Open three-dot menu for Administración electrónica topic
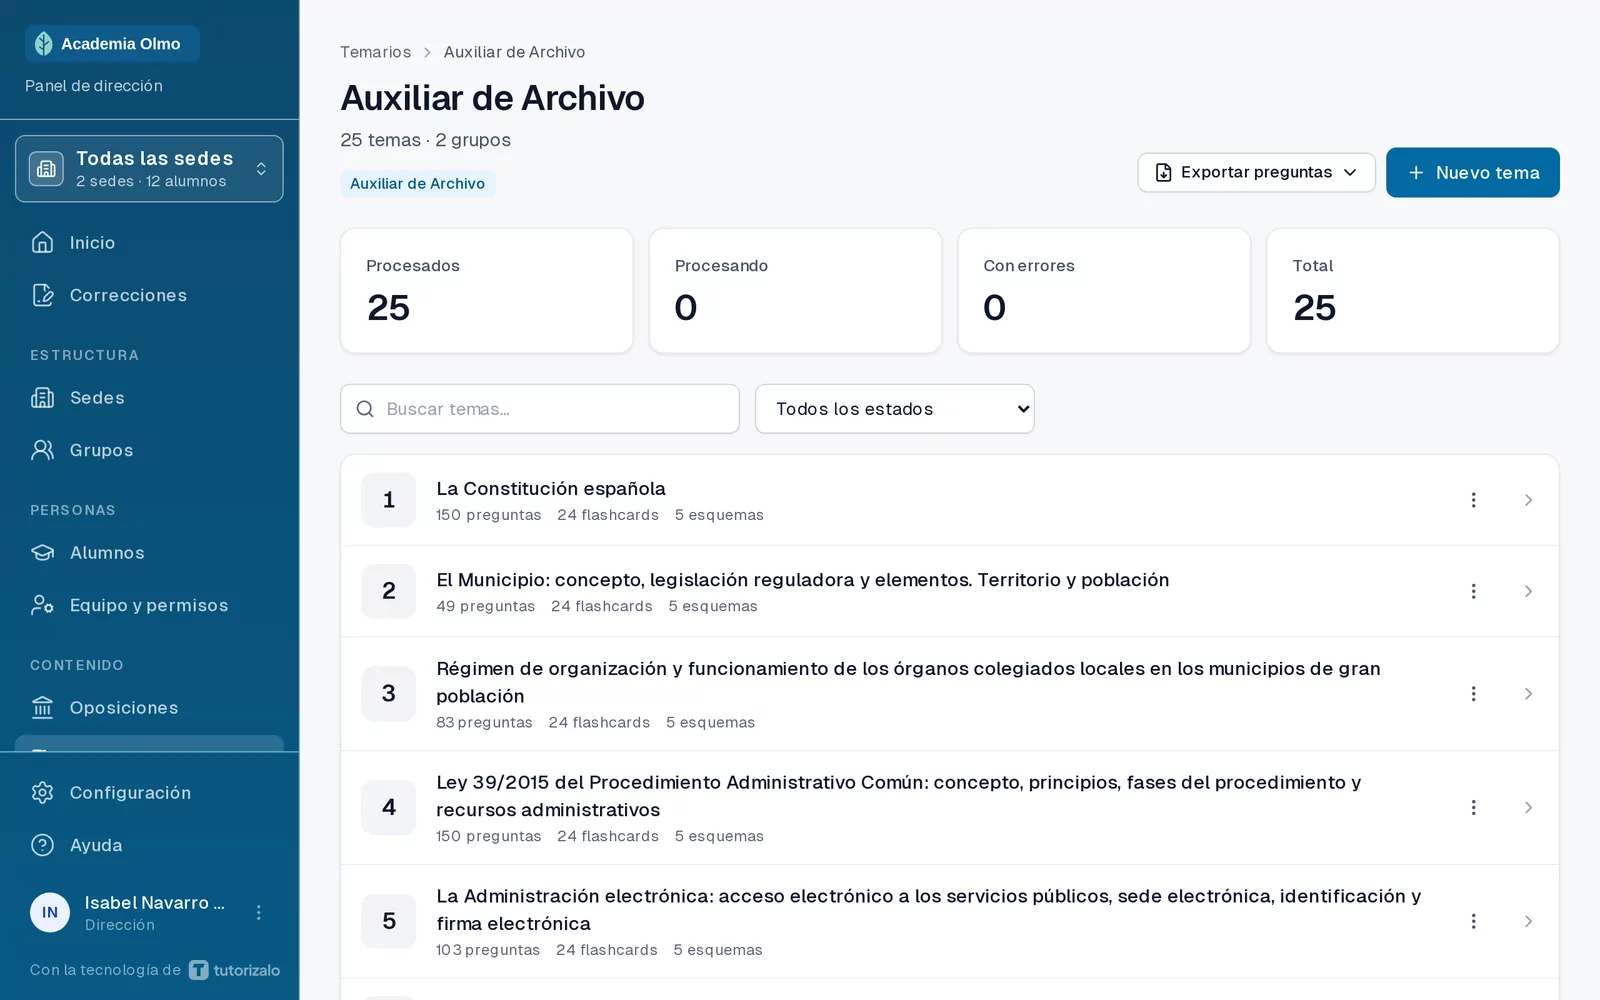The height and width of the screenshot is (1000, 1600). coord(1473,921)
